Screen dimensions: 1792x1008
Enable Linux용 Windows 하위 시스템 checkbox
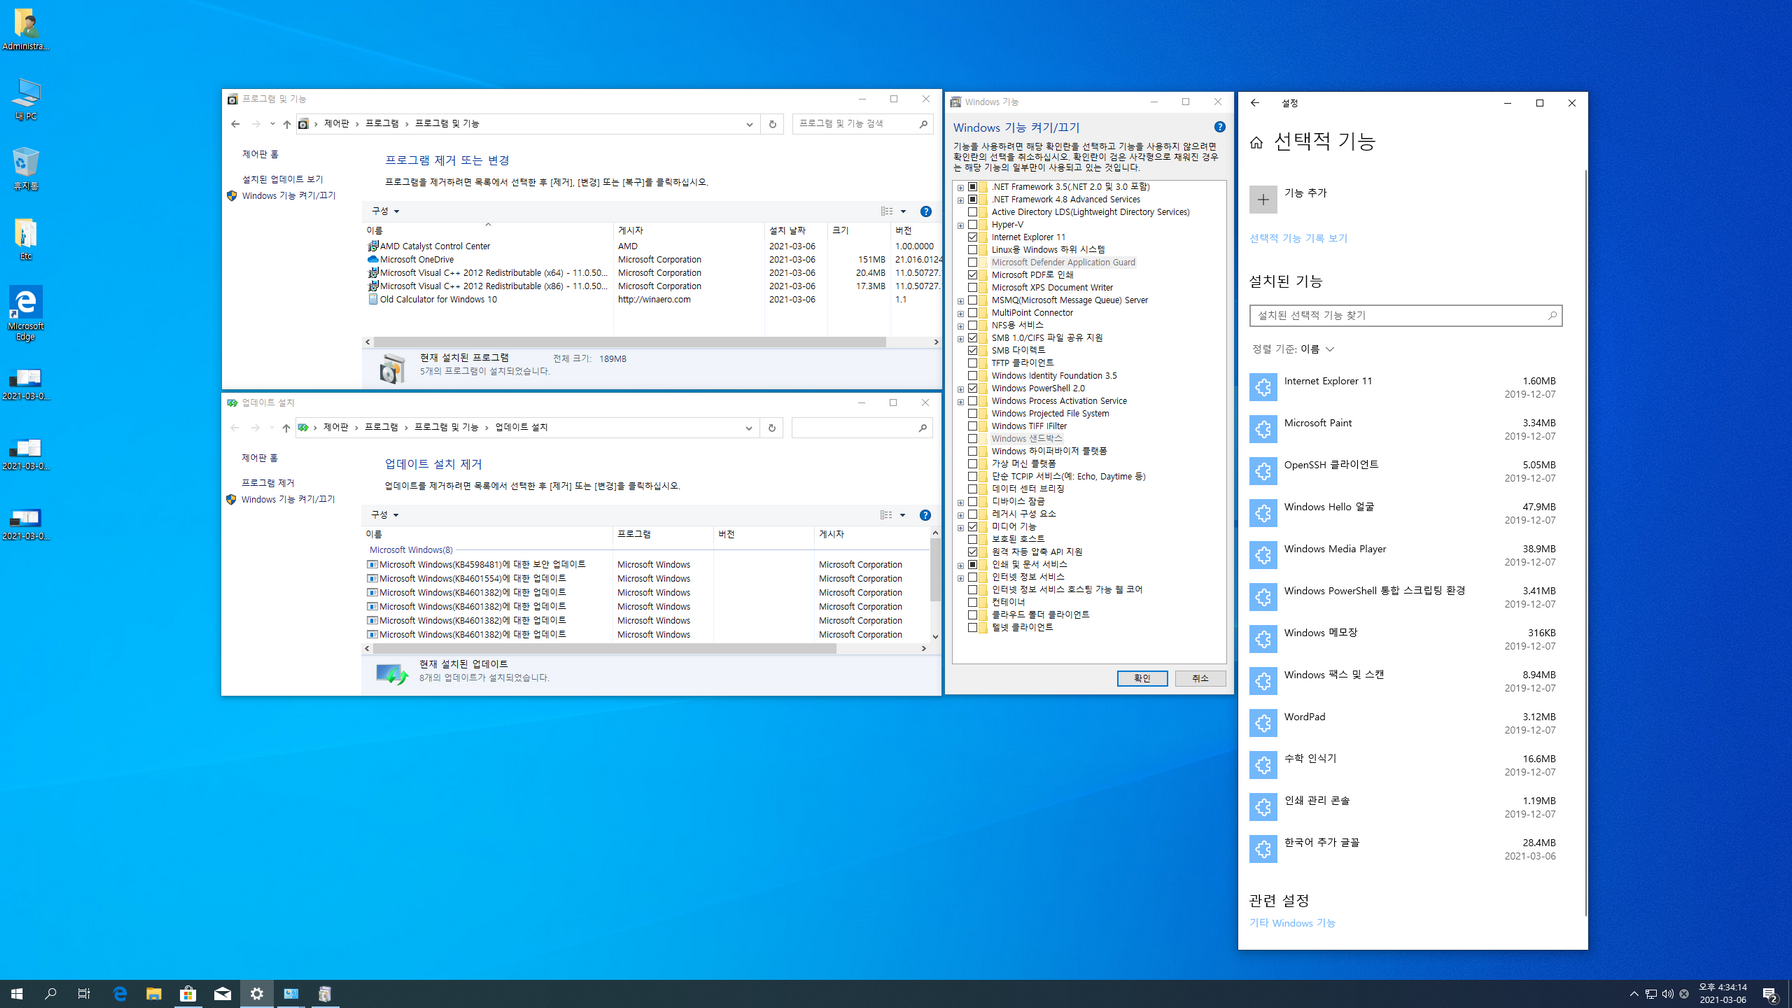(x=973, y=249)
